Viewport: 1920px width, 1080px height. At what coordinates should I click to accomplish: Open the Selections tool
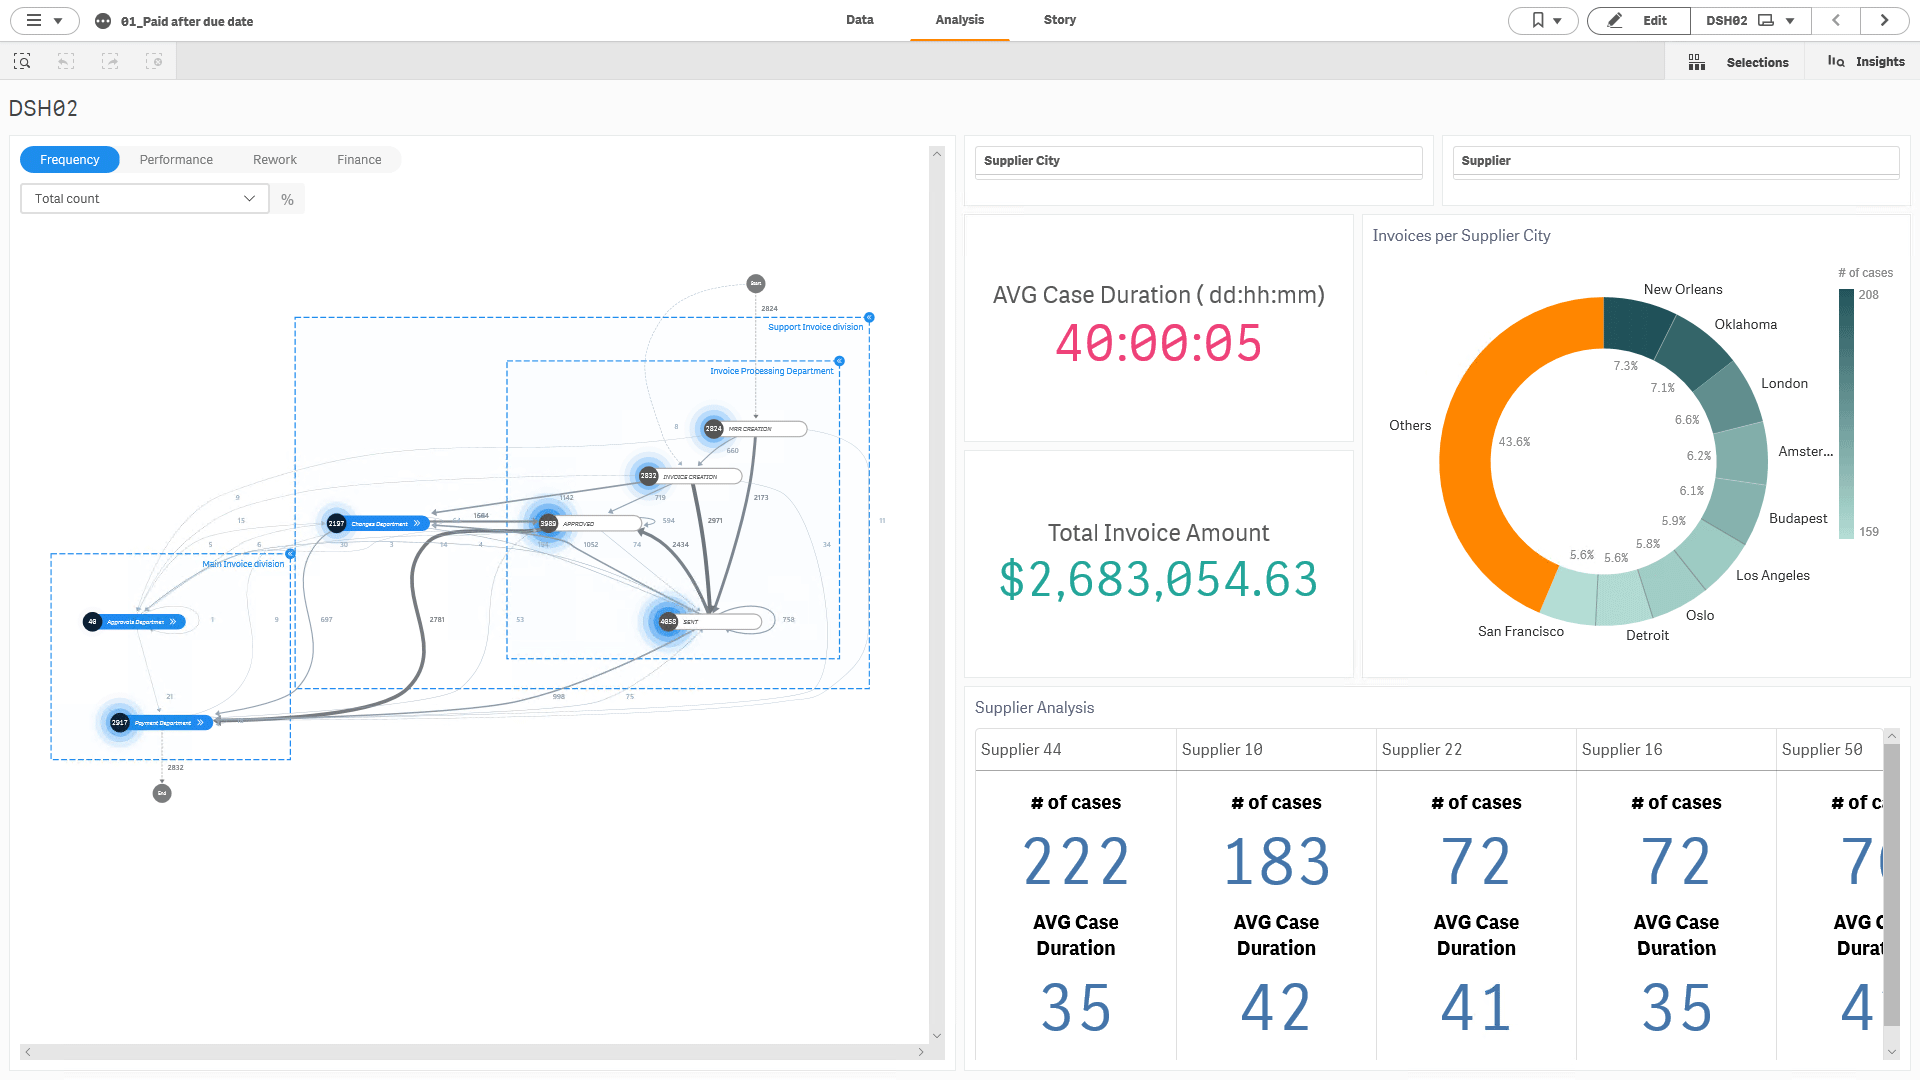point(1738,62)
